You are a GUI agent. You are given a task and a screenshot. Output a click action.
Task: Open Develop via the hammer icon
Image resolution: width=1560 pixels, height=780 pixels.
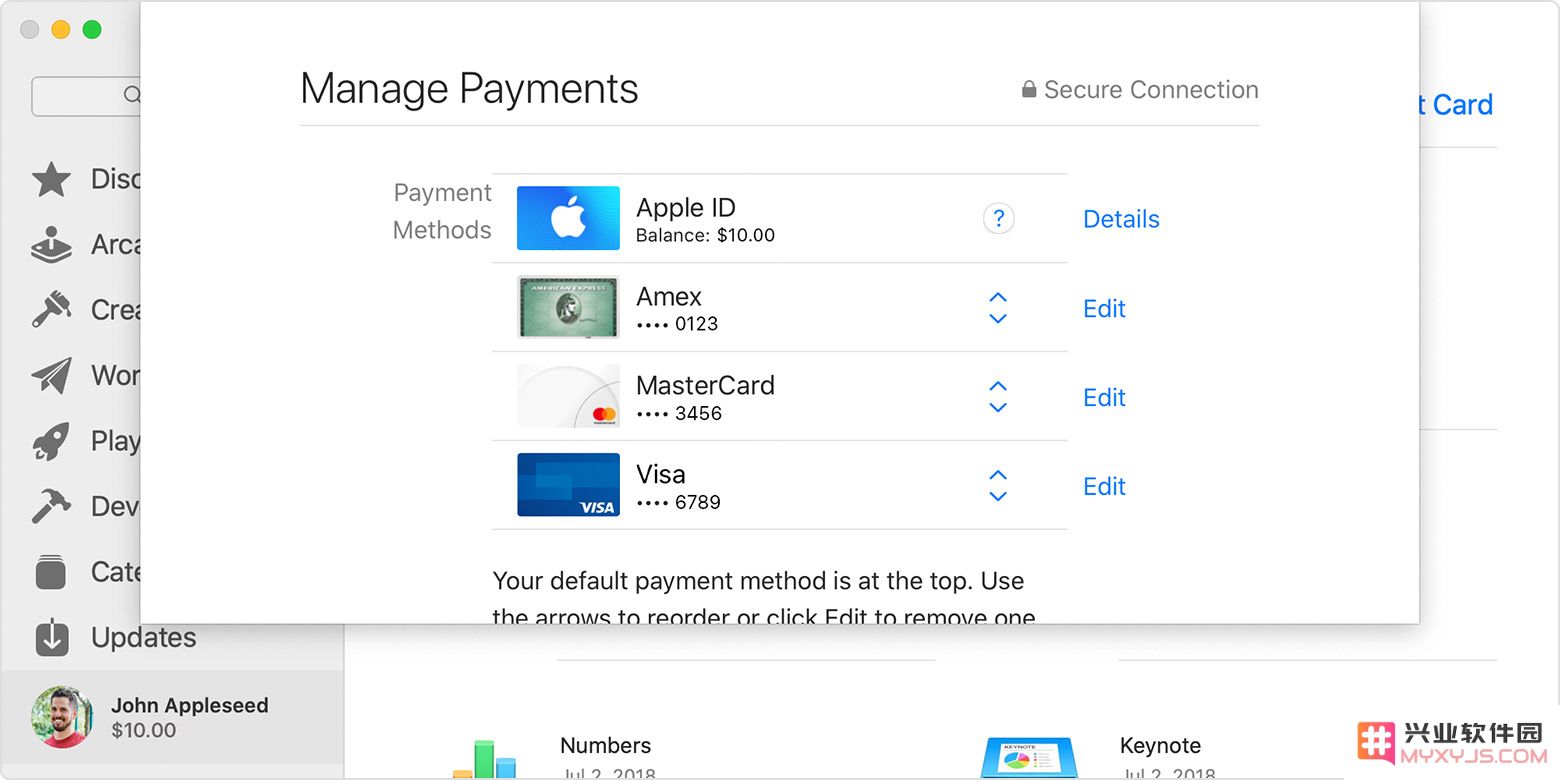click(x=51, y=506)
